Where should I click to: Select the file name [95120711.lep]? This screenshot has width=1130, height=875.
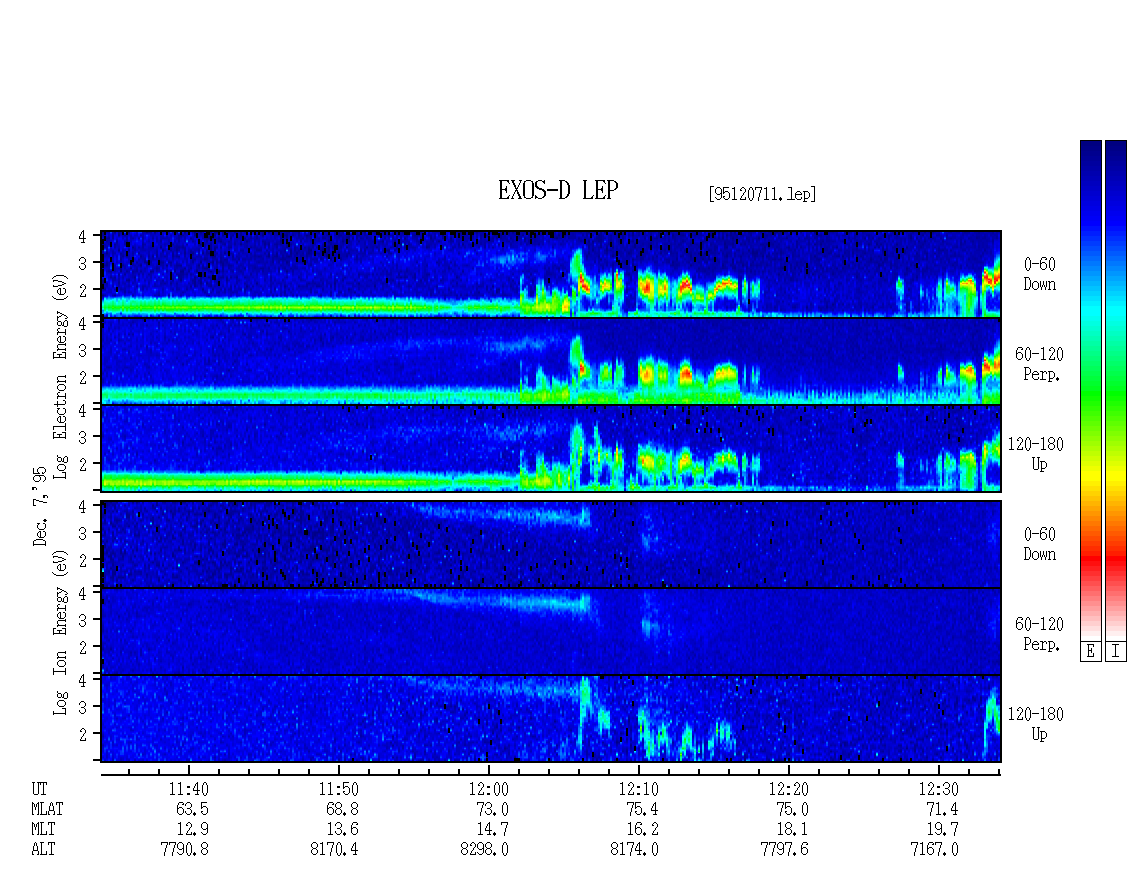click(762, 194)
